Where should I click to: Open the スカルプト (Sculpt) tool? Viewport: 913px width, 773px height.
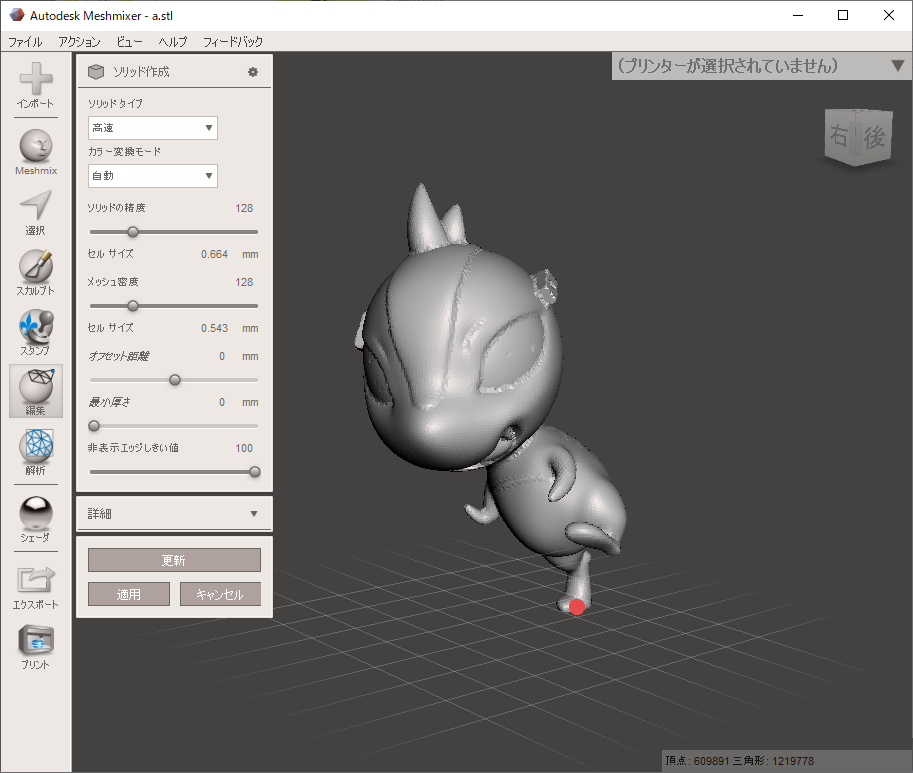36,272
